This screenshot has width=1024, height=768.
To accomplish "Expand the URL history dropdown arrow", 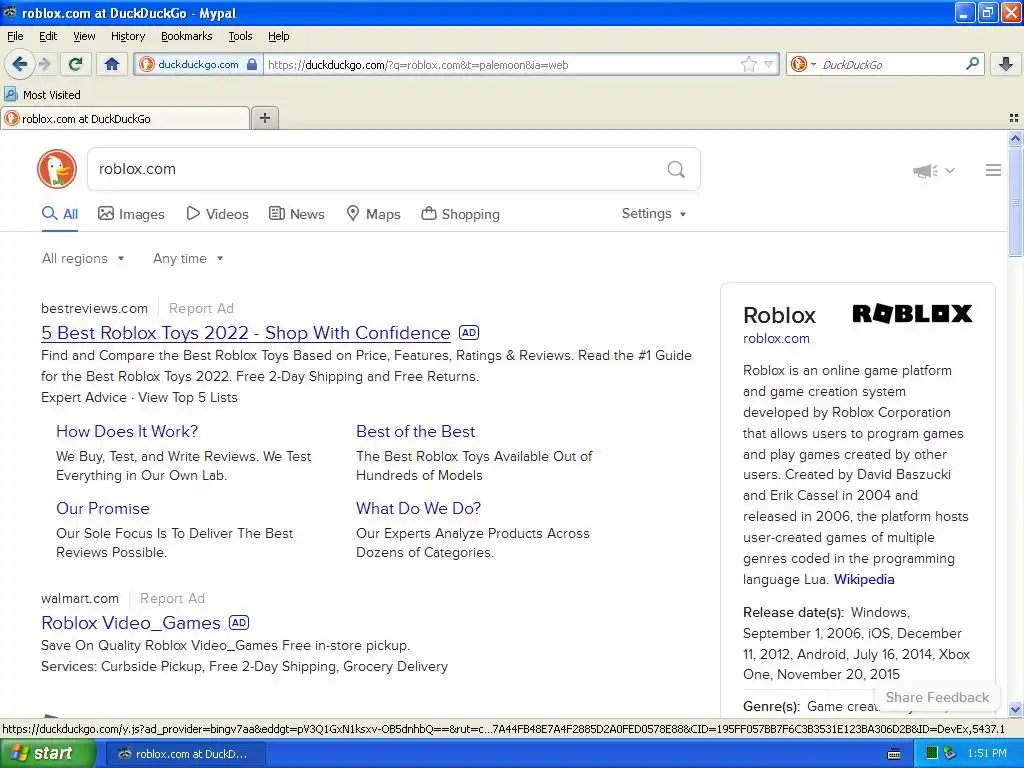I will click(x=769, y=65).
